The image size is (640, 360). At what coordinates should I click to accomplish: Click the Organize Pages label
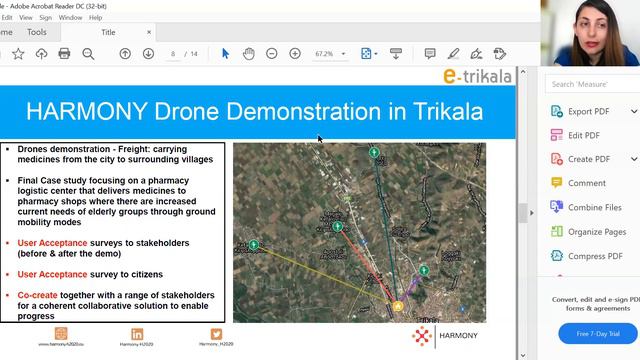597,232
